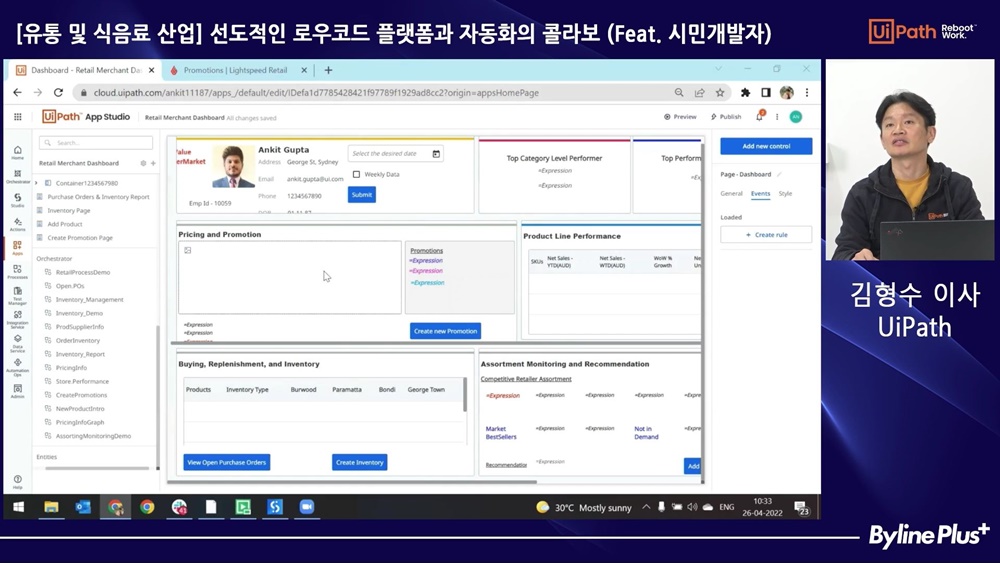Select Store.Performance process
Image resolution: width=1000 pixels, height=563 pixels.
pyautogui.click(x=82, y=381)
